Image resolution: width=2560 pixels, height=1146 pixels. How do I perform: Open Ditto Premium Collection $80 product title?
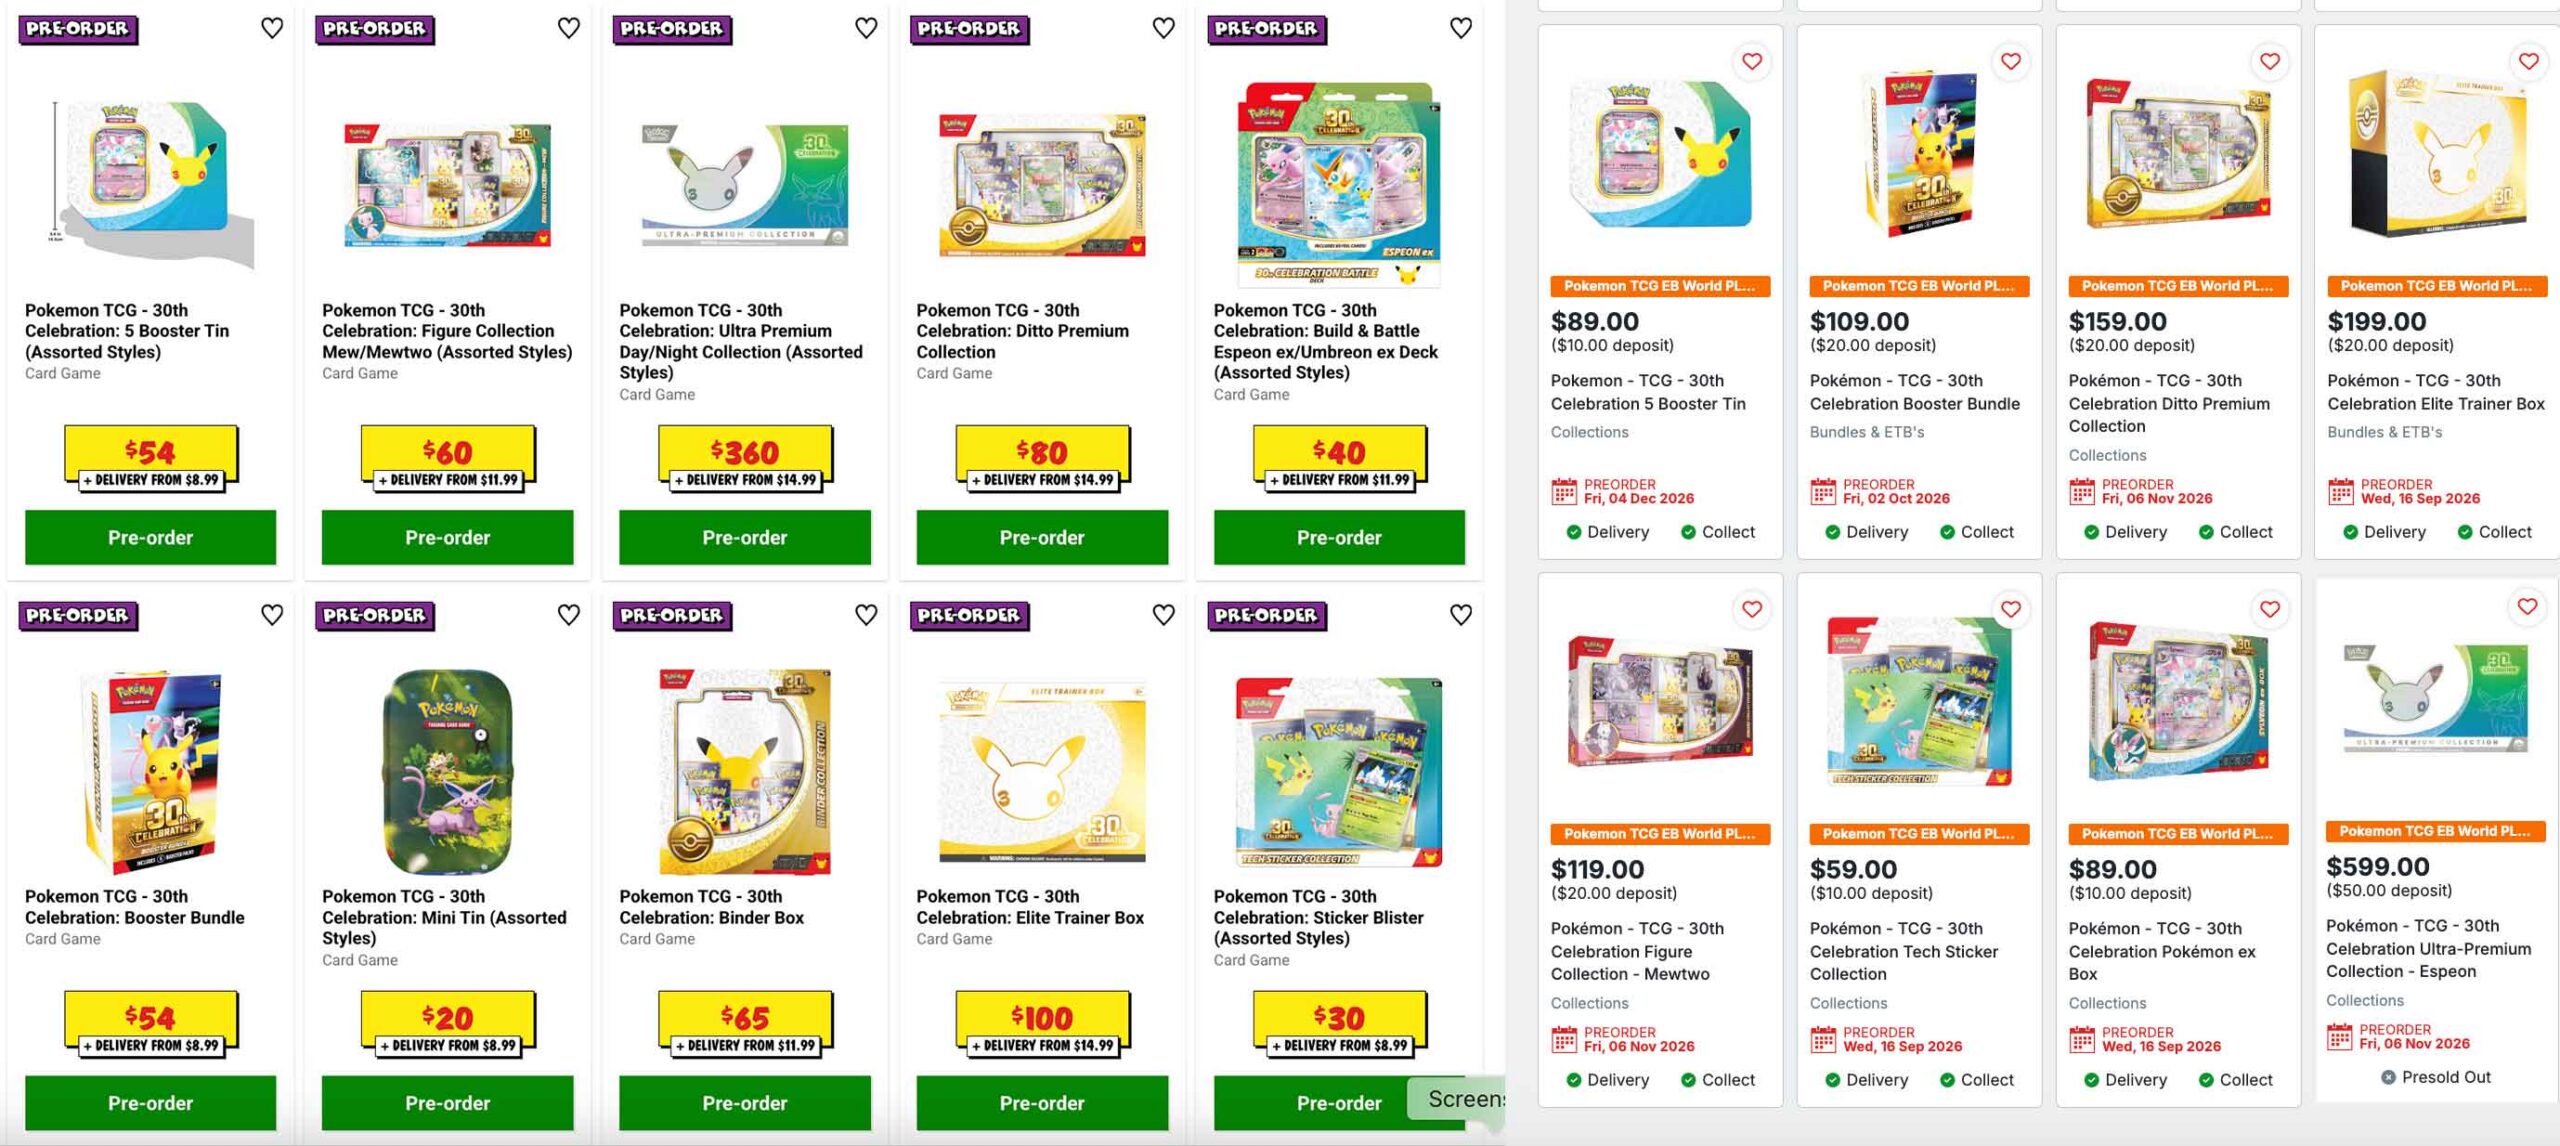coord(1022,331)
